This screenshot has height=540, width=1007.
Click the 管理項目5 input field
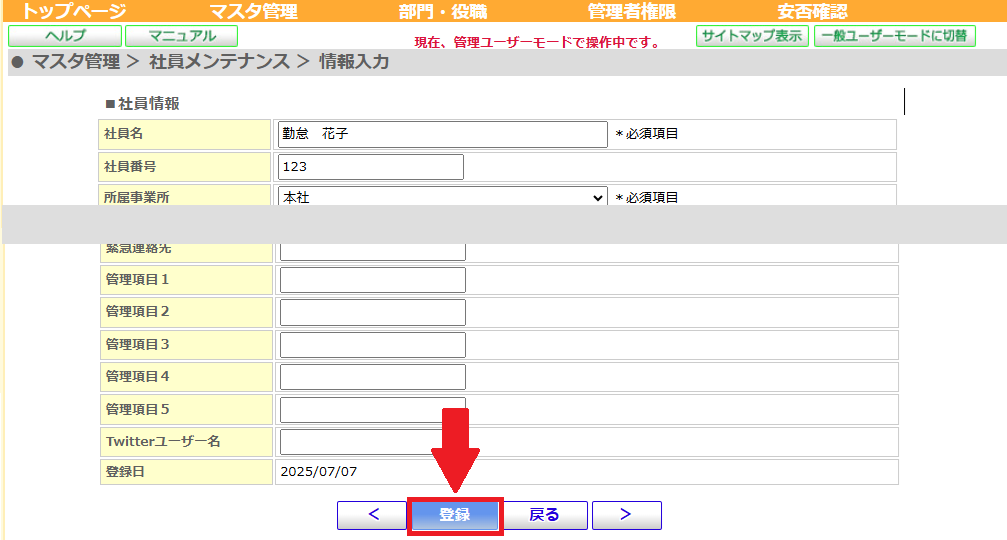[x=372, y=409]
